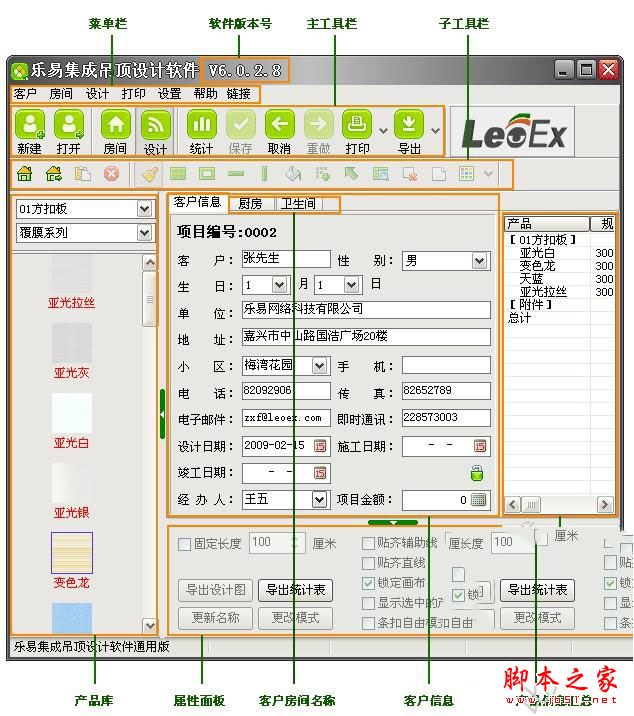Screen dimensions: 634x716
Task: Open the 经办人 dropdown showing 王五
Action: coord(319,500)
